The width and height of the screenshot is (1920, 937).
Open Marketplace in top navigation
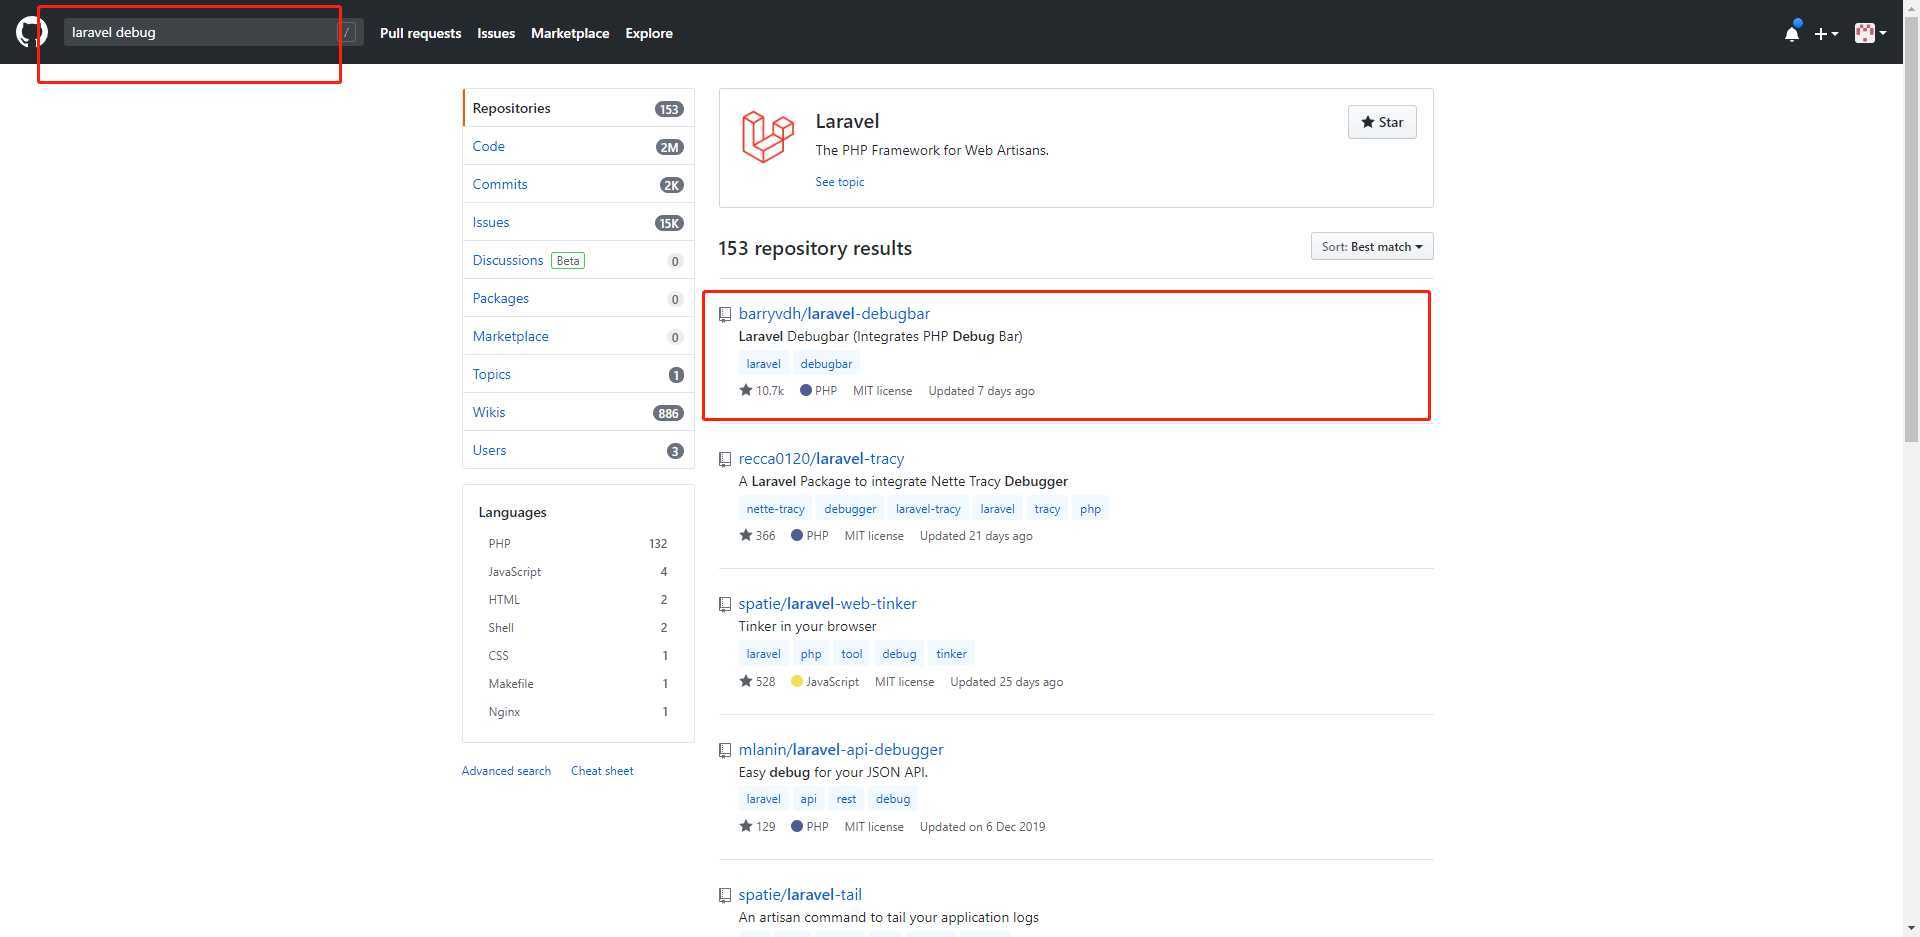pos(570,33)
